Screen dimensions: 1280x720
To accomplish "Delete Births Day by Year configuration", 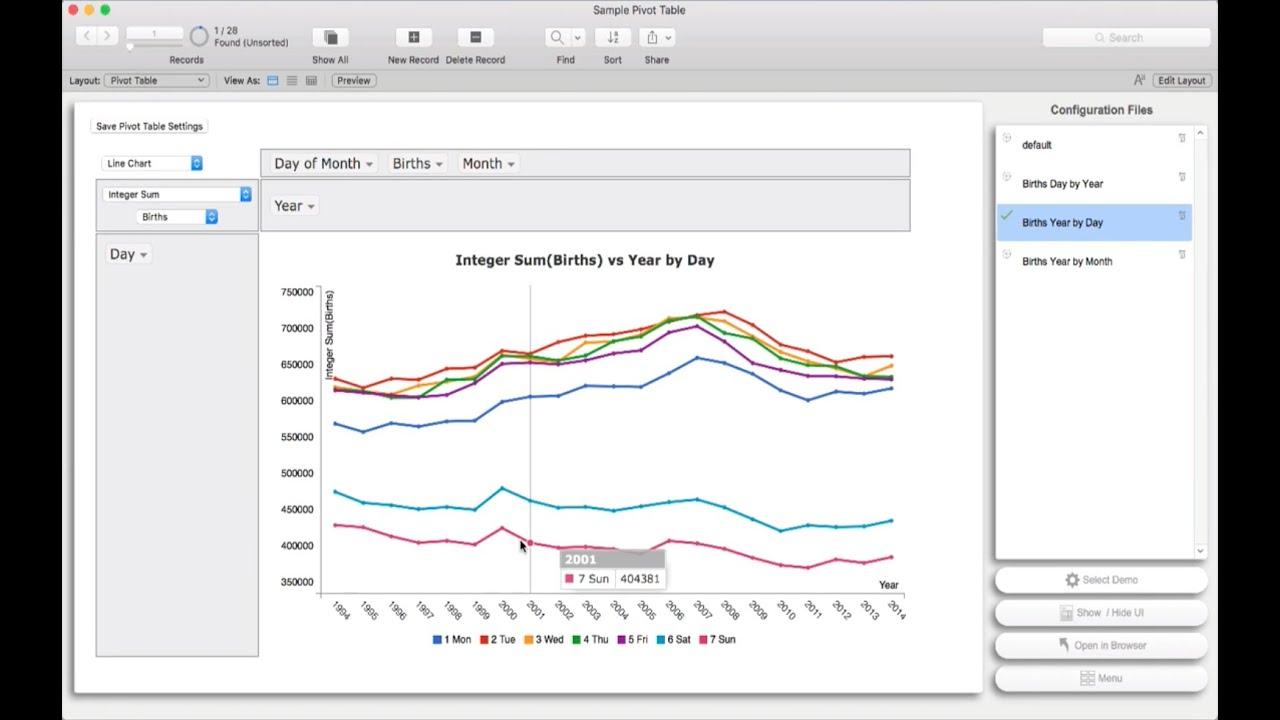I will (1182, 177).
